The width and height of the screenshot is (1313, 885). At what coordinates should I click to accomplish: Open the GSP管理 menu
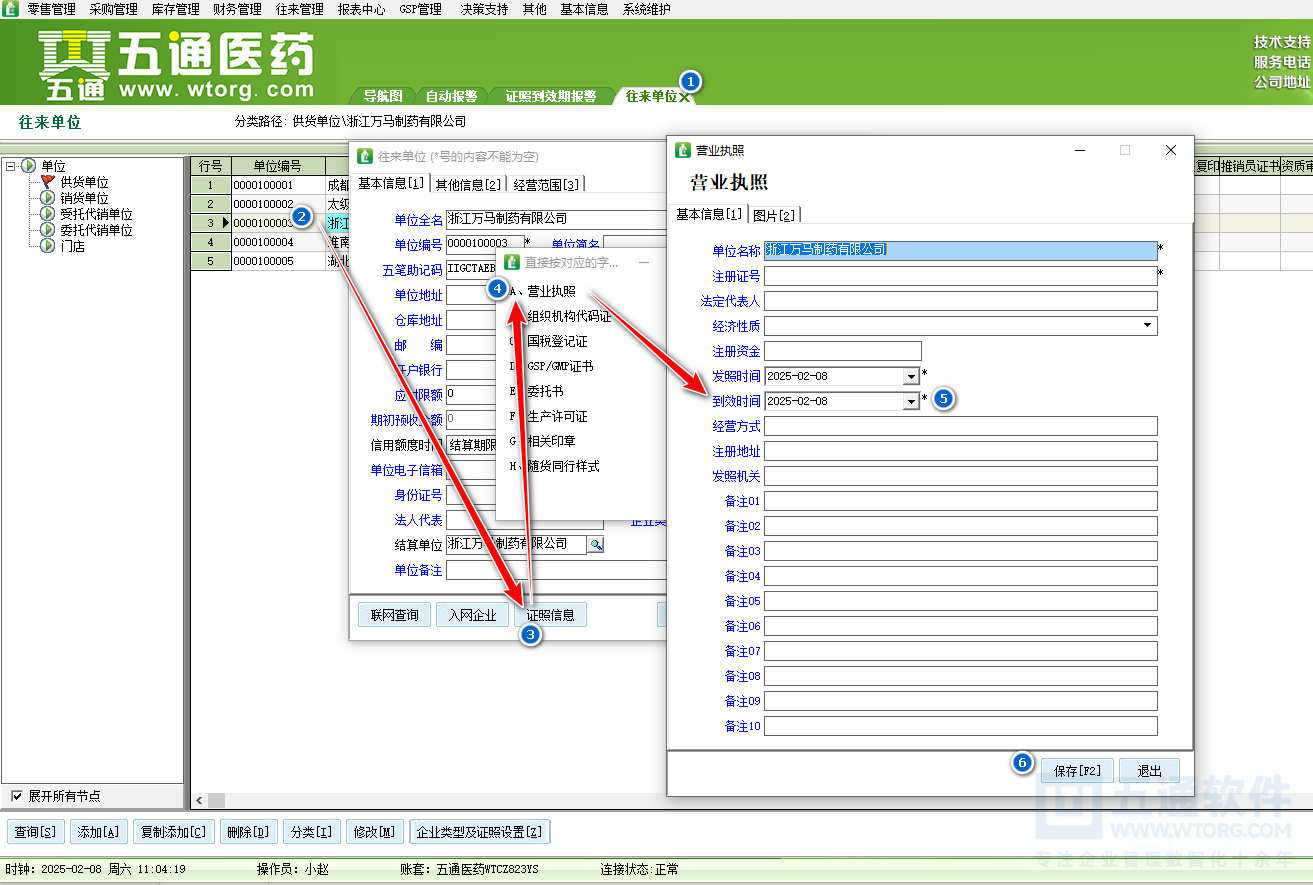tap(421, 9)
